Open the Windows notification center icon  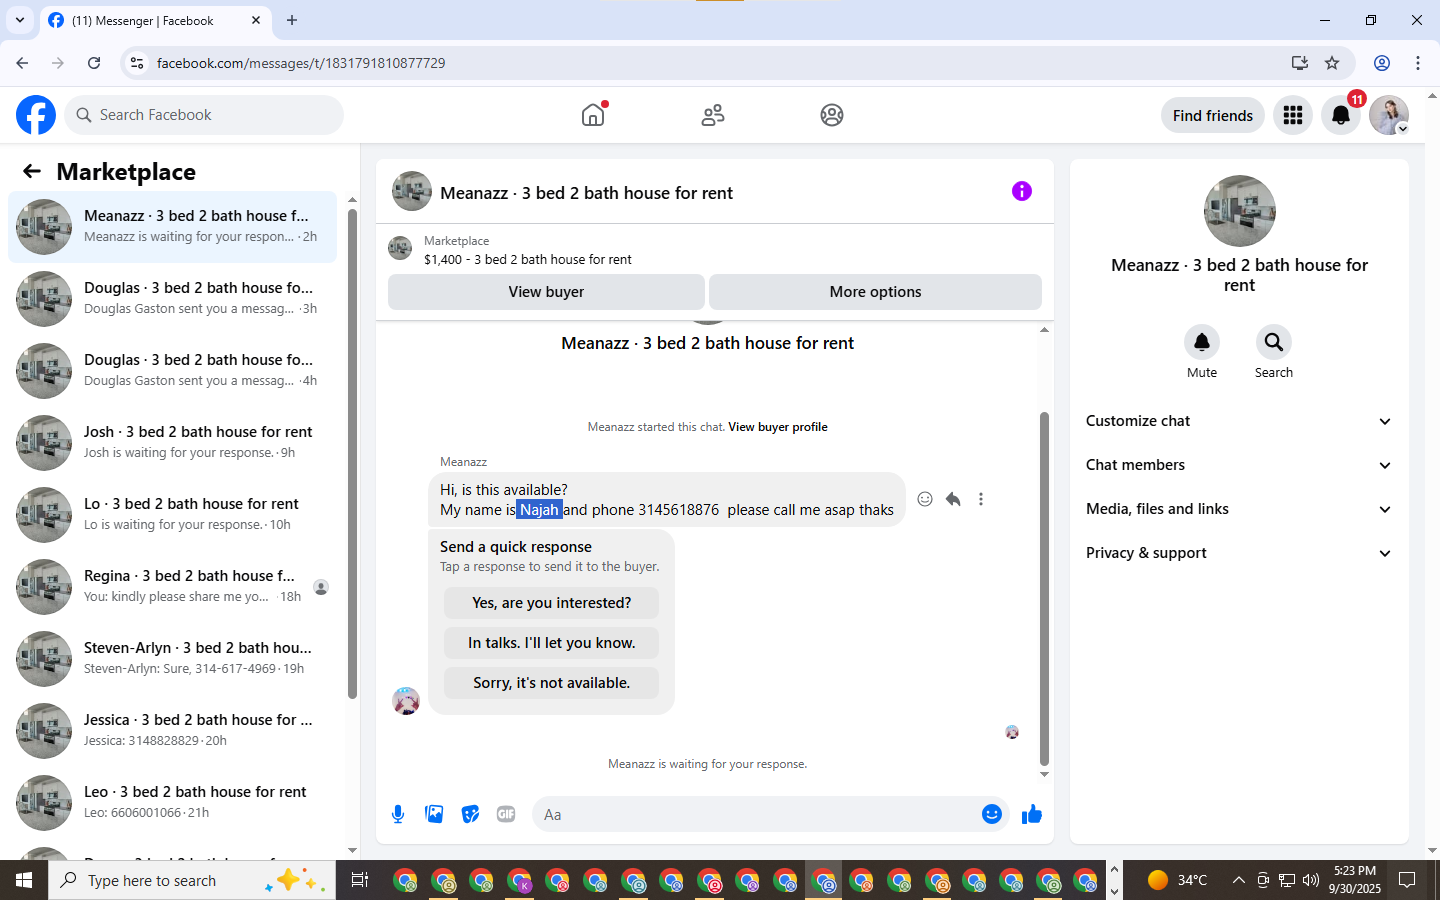(1407, 880)
